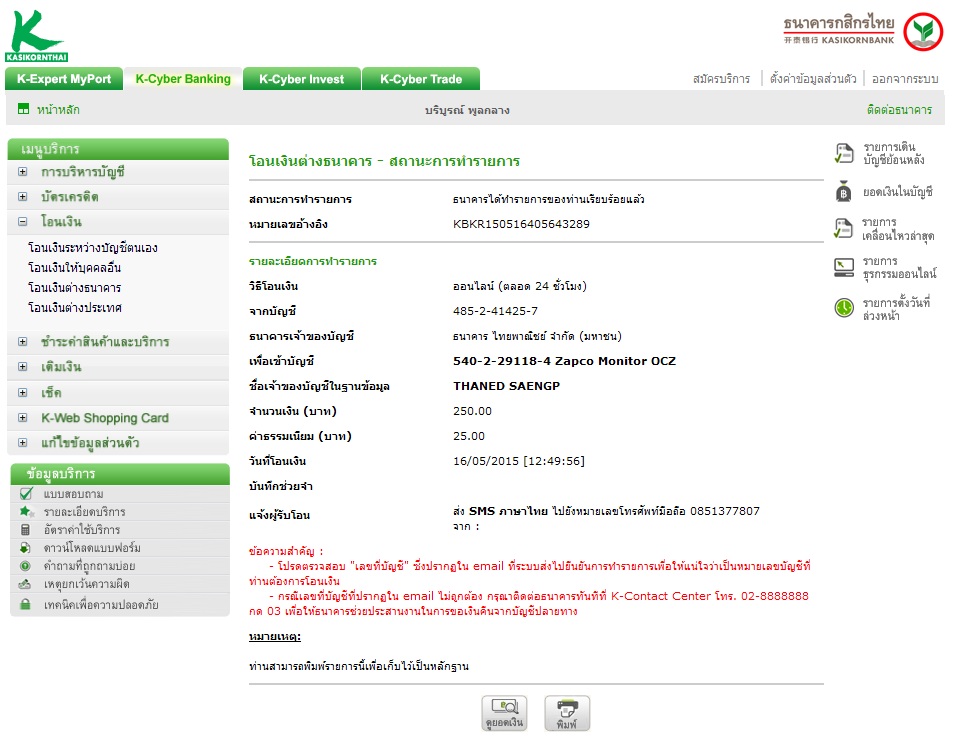Expand the การบริหารบัญชี menu section
963x743 pixels.
pos(23,172)
